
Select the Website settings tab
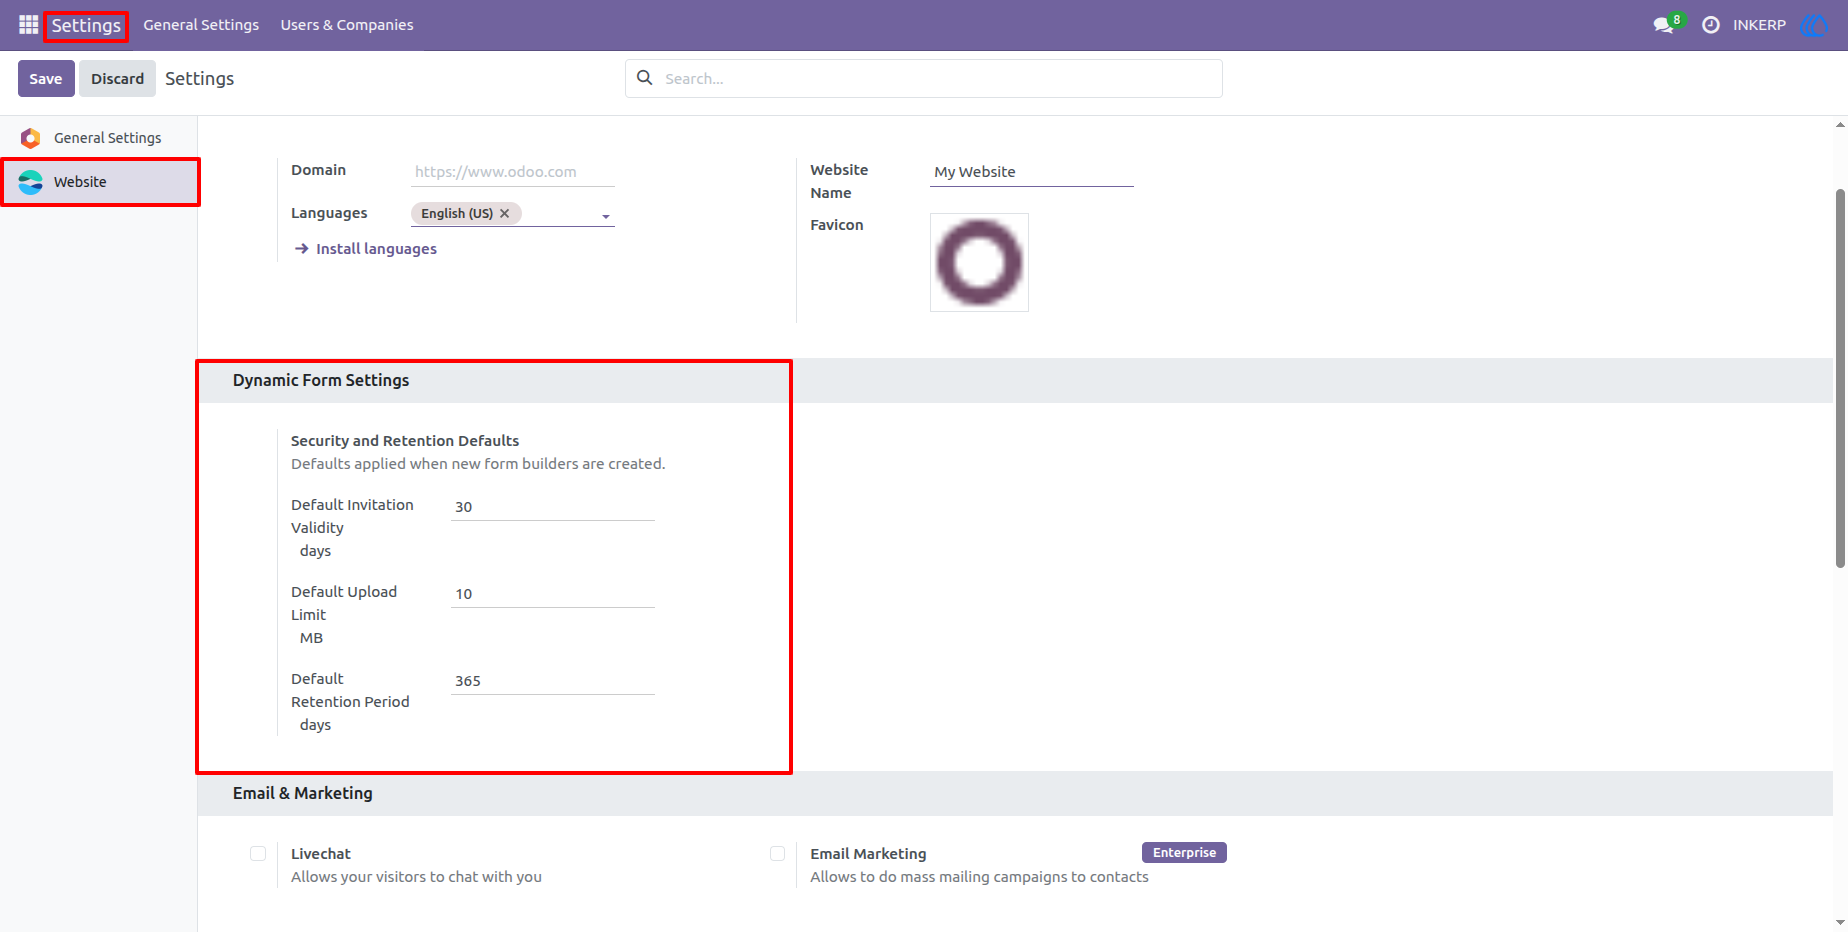click(x=100, y=182)
